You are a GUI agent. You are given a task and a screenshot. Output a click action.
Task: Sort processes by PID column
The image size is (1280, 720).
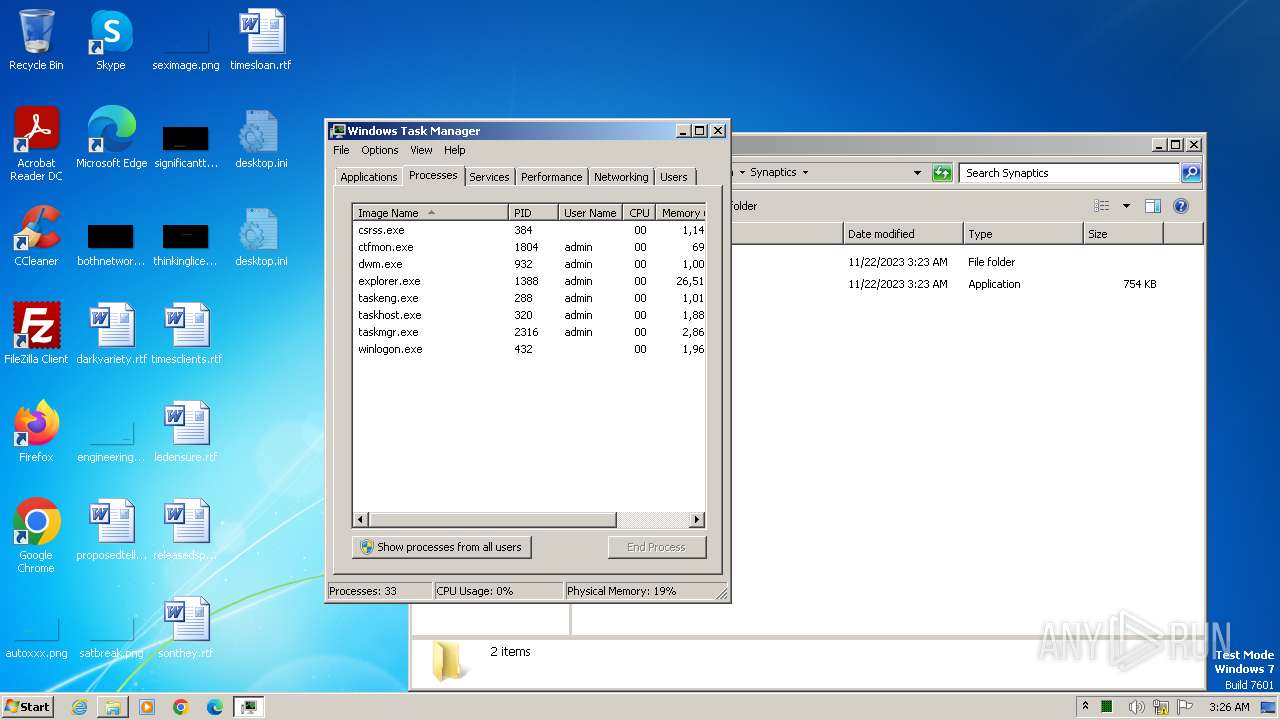coord(533,213)
